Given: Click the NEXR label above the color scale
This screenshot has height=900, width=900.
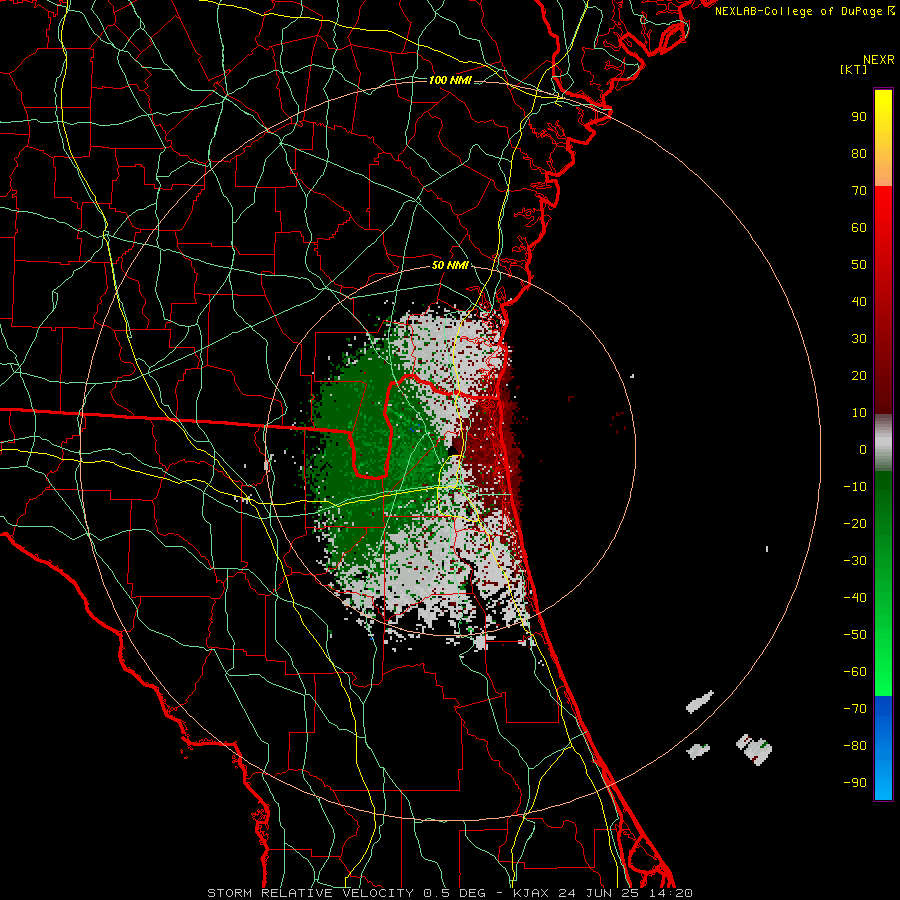Looking at the screenshot, I should pos(879,60).
